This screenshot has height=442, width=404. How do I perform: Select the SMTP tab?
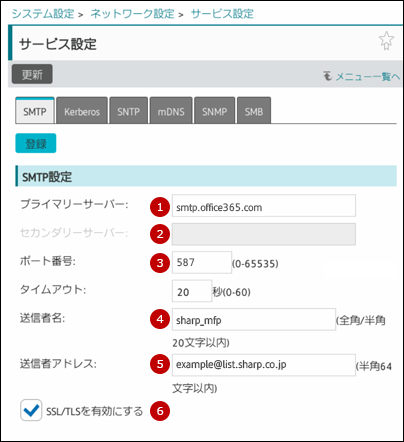click(x=35, y=110)
